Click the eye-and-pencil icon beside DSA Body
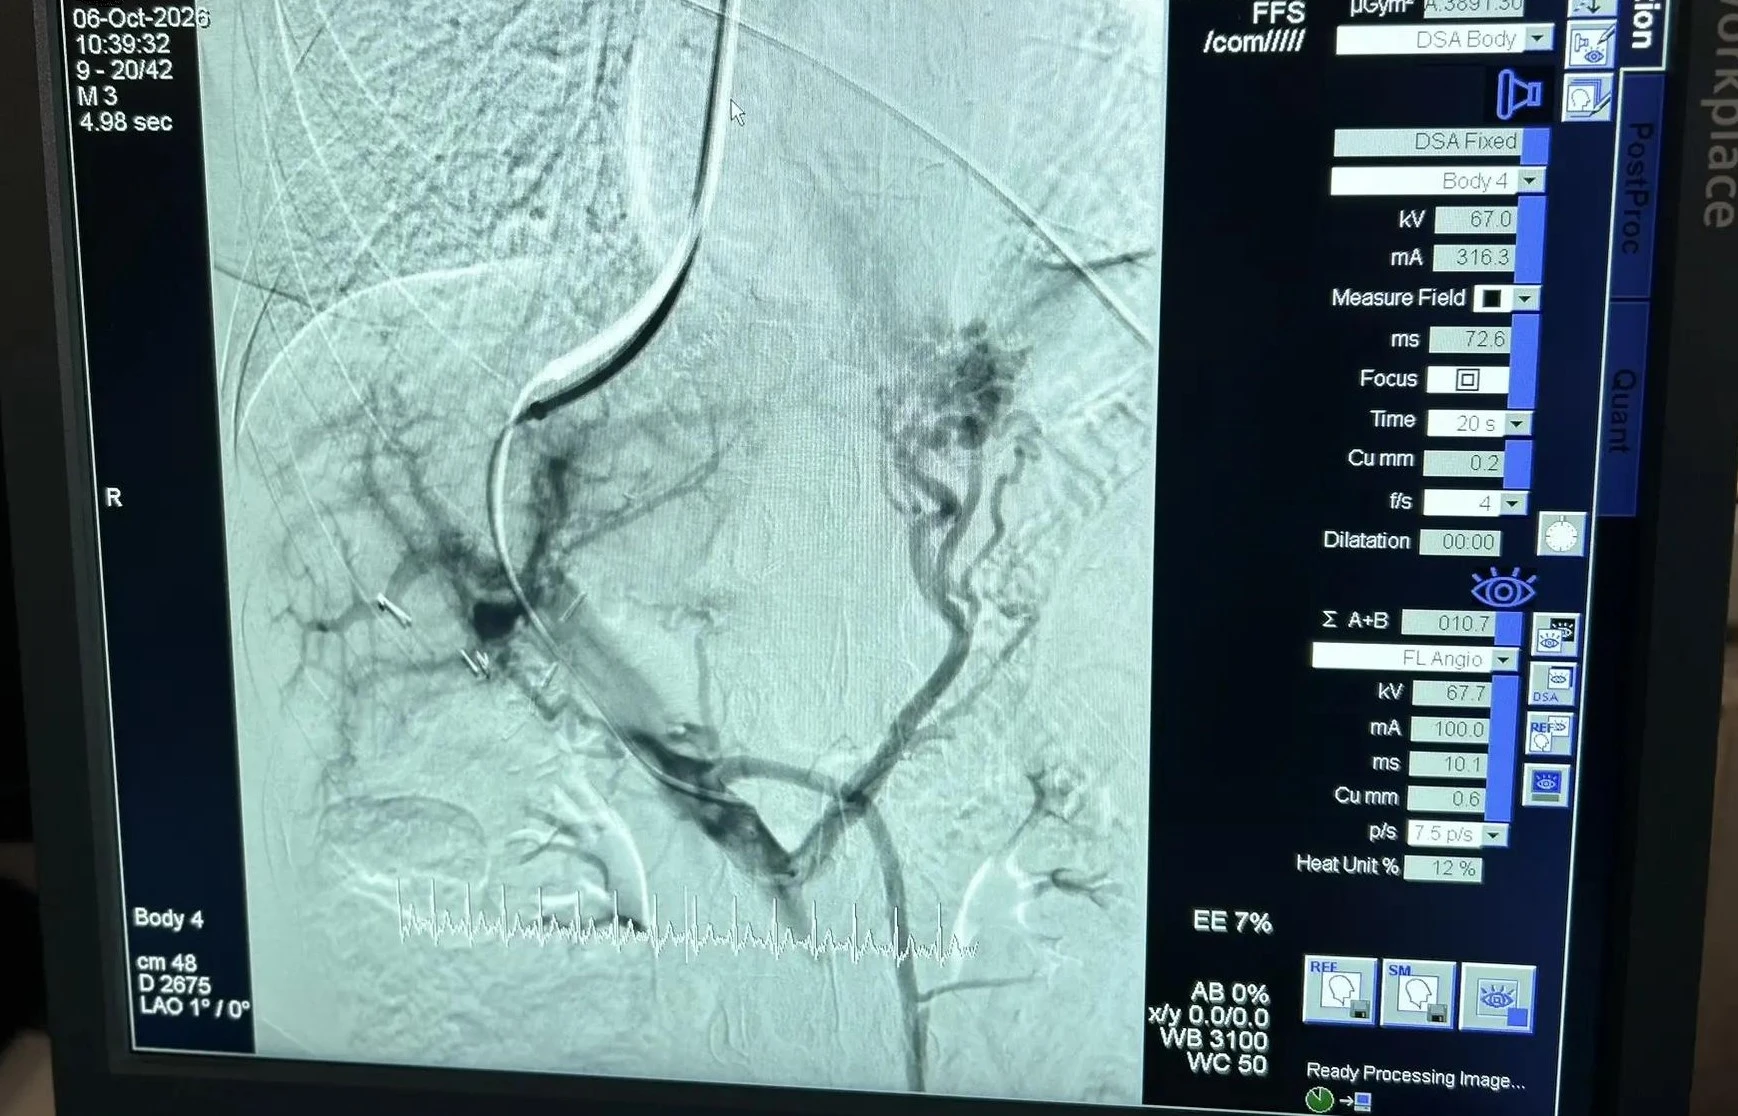This screenshot has width=1738, height=1116. (1590, 46)
